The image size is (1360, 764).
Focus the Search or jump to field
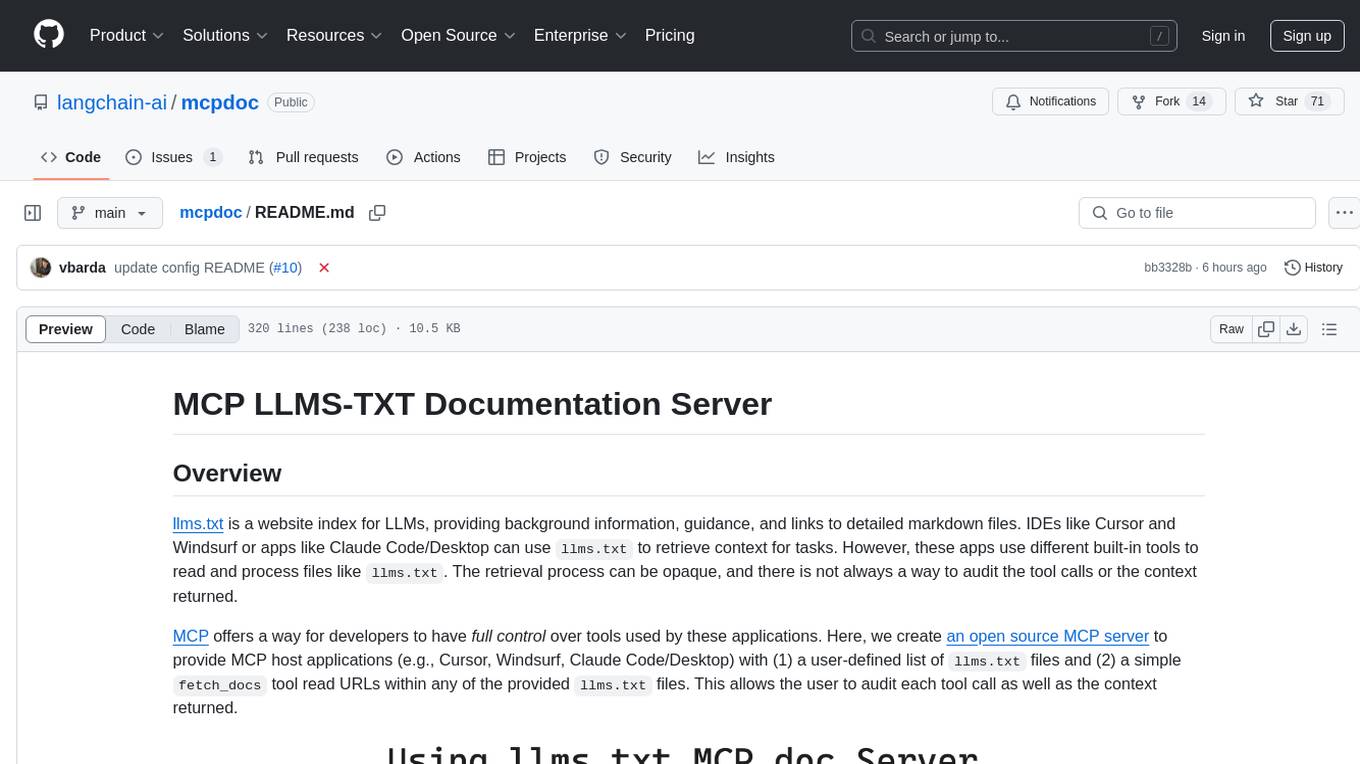(1014, 36)
